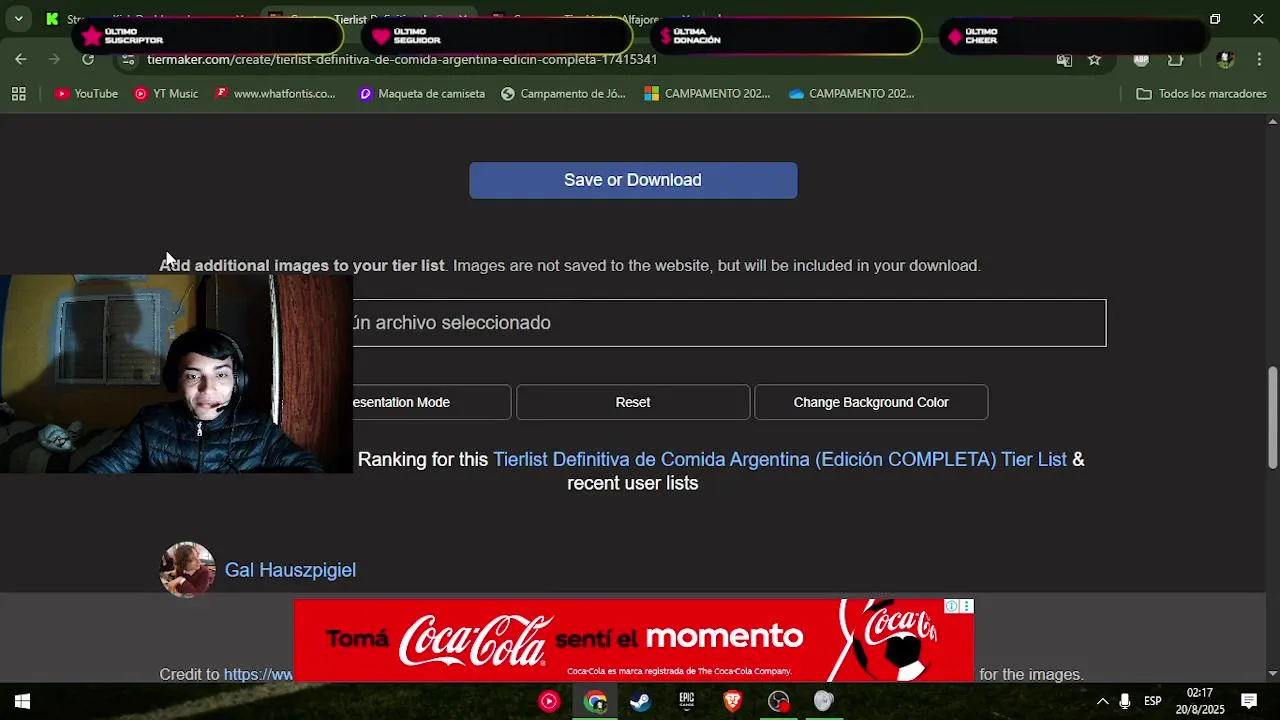Viewport: 1280px width, 720px height.
Task: Click the Último Seguidor heart icon
Action: [381, 37]
